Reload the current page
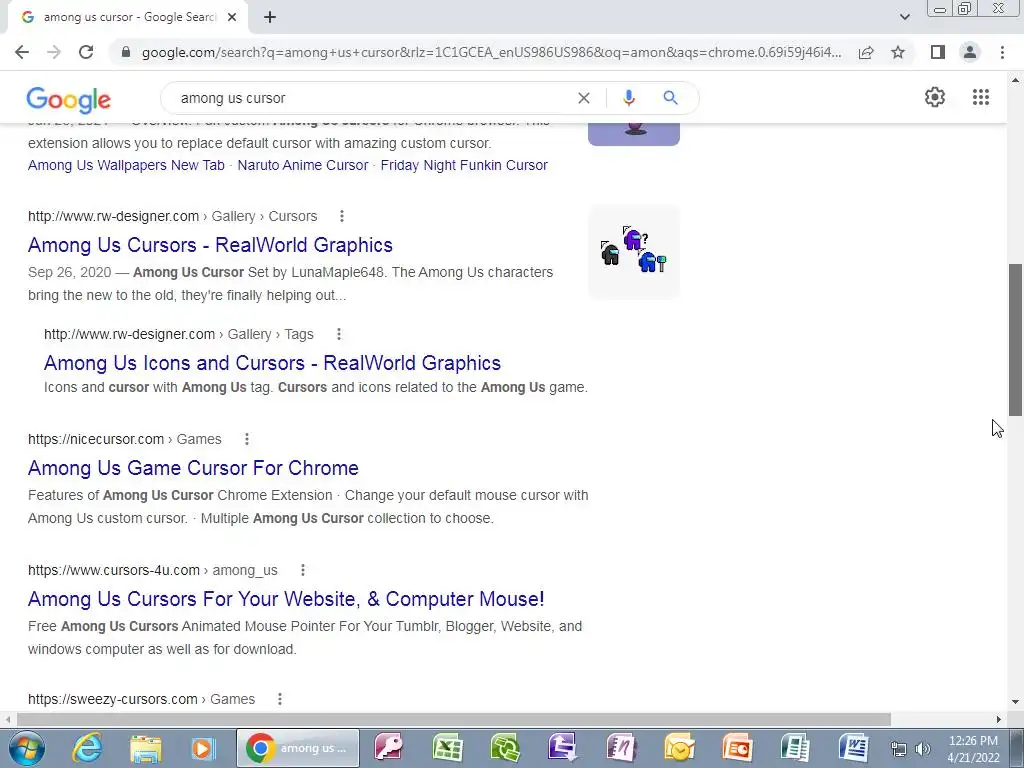This screenshot has width=1024, height=768. (x=86, y=52)
